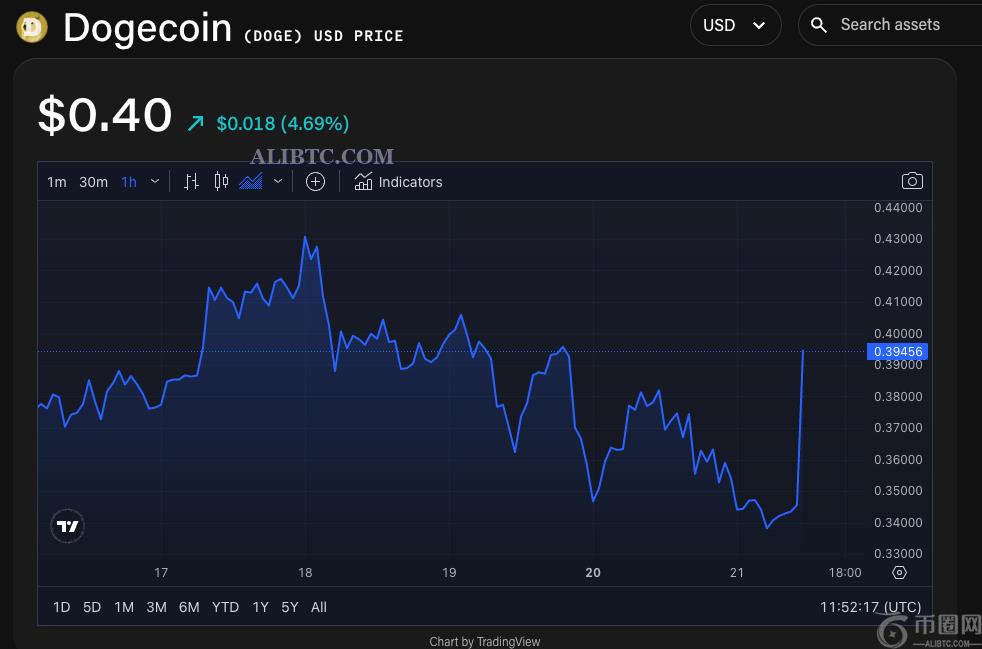This screenshot has width=982, height=649.
Task: Expand the time interval dropdown arrow
Action: [155, 182]
